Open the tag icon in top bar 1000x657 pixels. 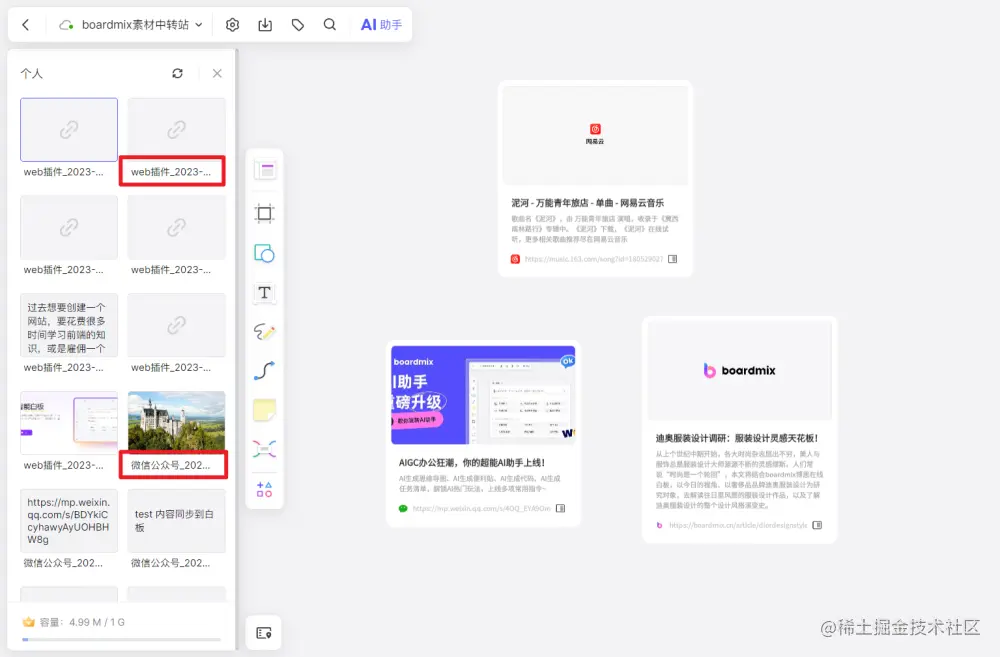[298, 25]
